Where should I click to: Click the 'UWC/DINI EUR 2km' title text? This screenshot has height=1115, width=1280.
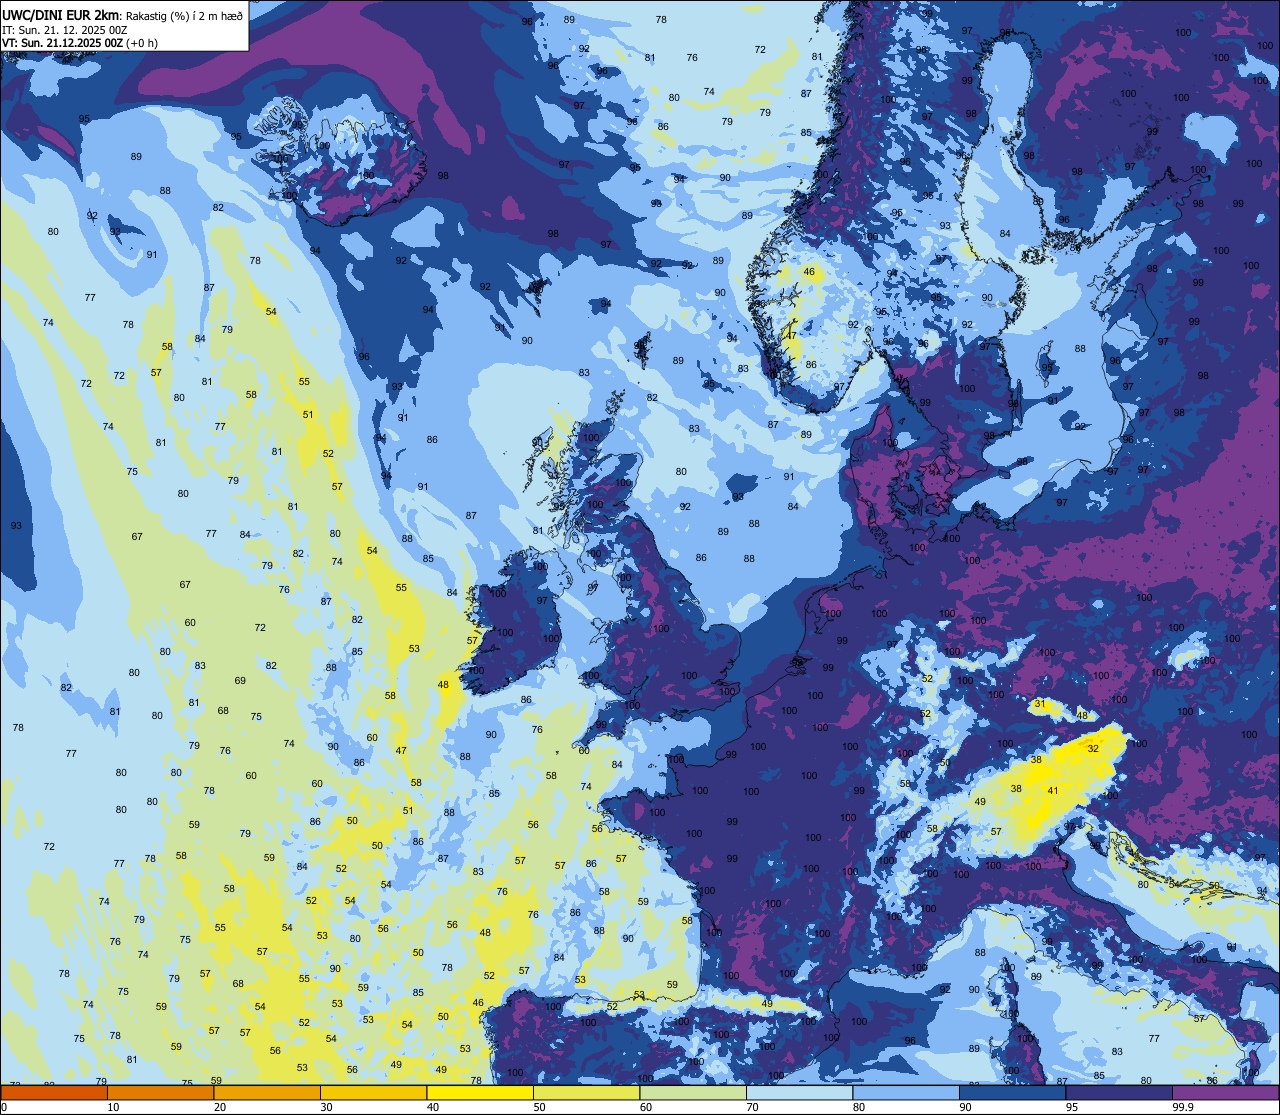coord(61,14)
